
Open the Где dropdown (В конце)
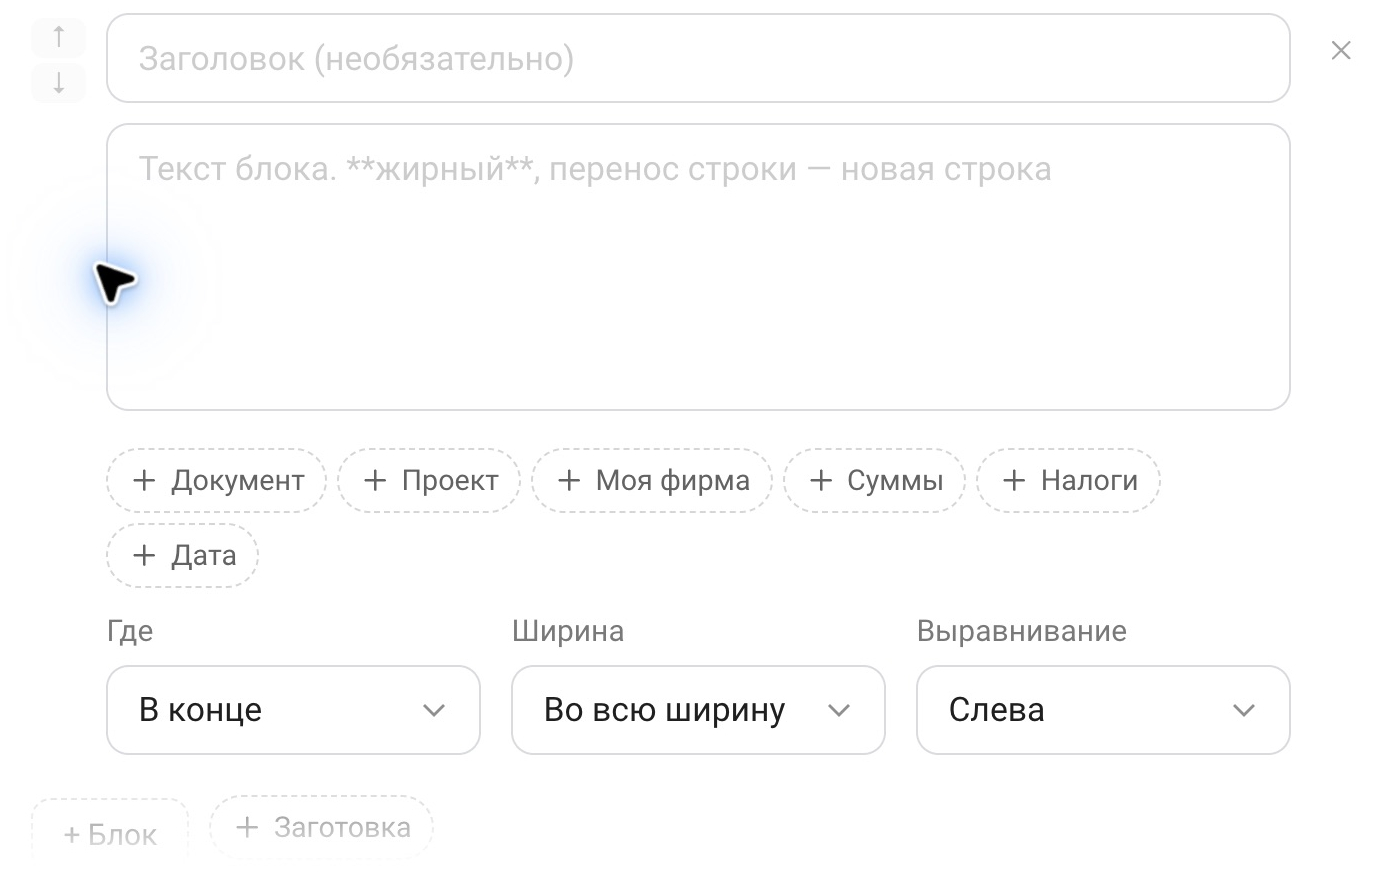pyautogui.click(x=293, y=710)
